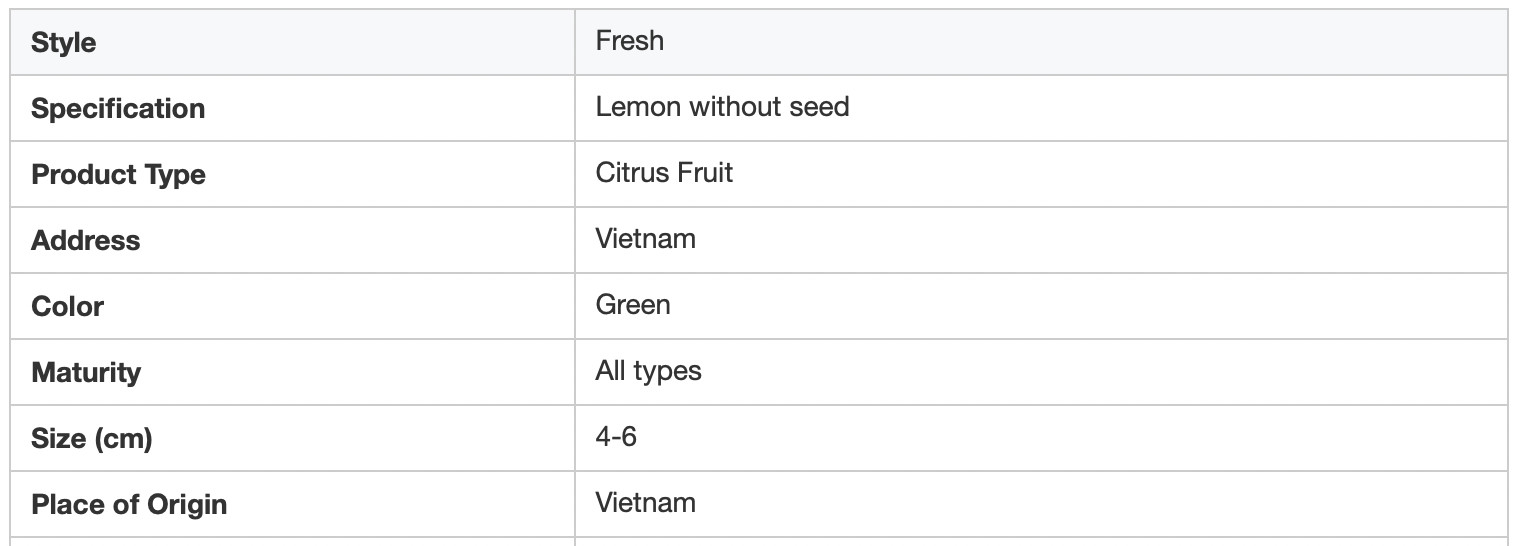Click the Specification row label
1518x546 pixels.
point(118,109)
